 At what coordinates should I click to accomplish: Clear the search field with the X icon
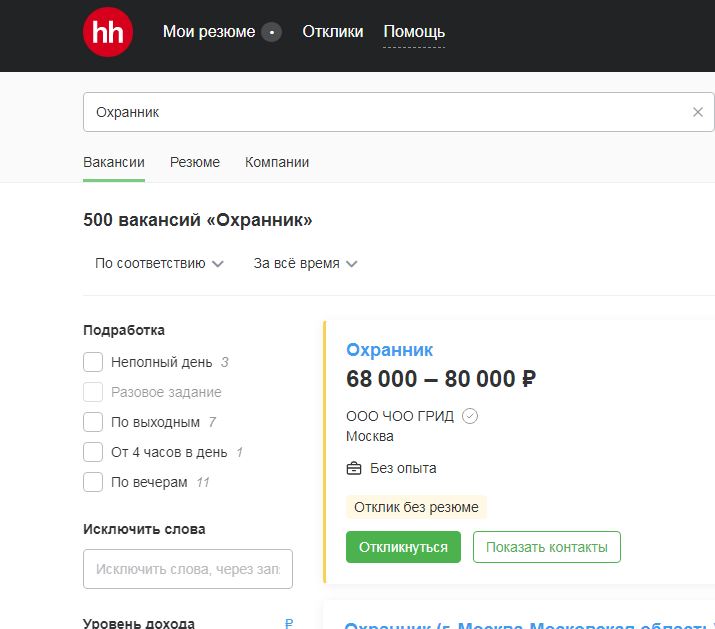(698, 112)
